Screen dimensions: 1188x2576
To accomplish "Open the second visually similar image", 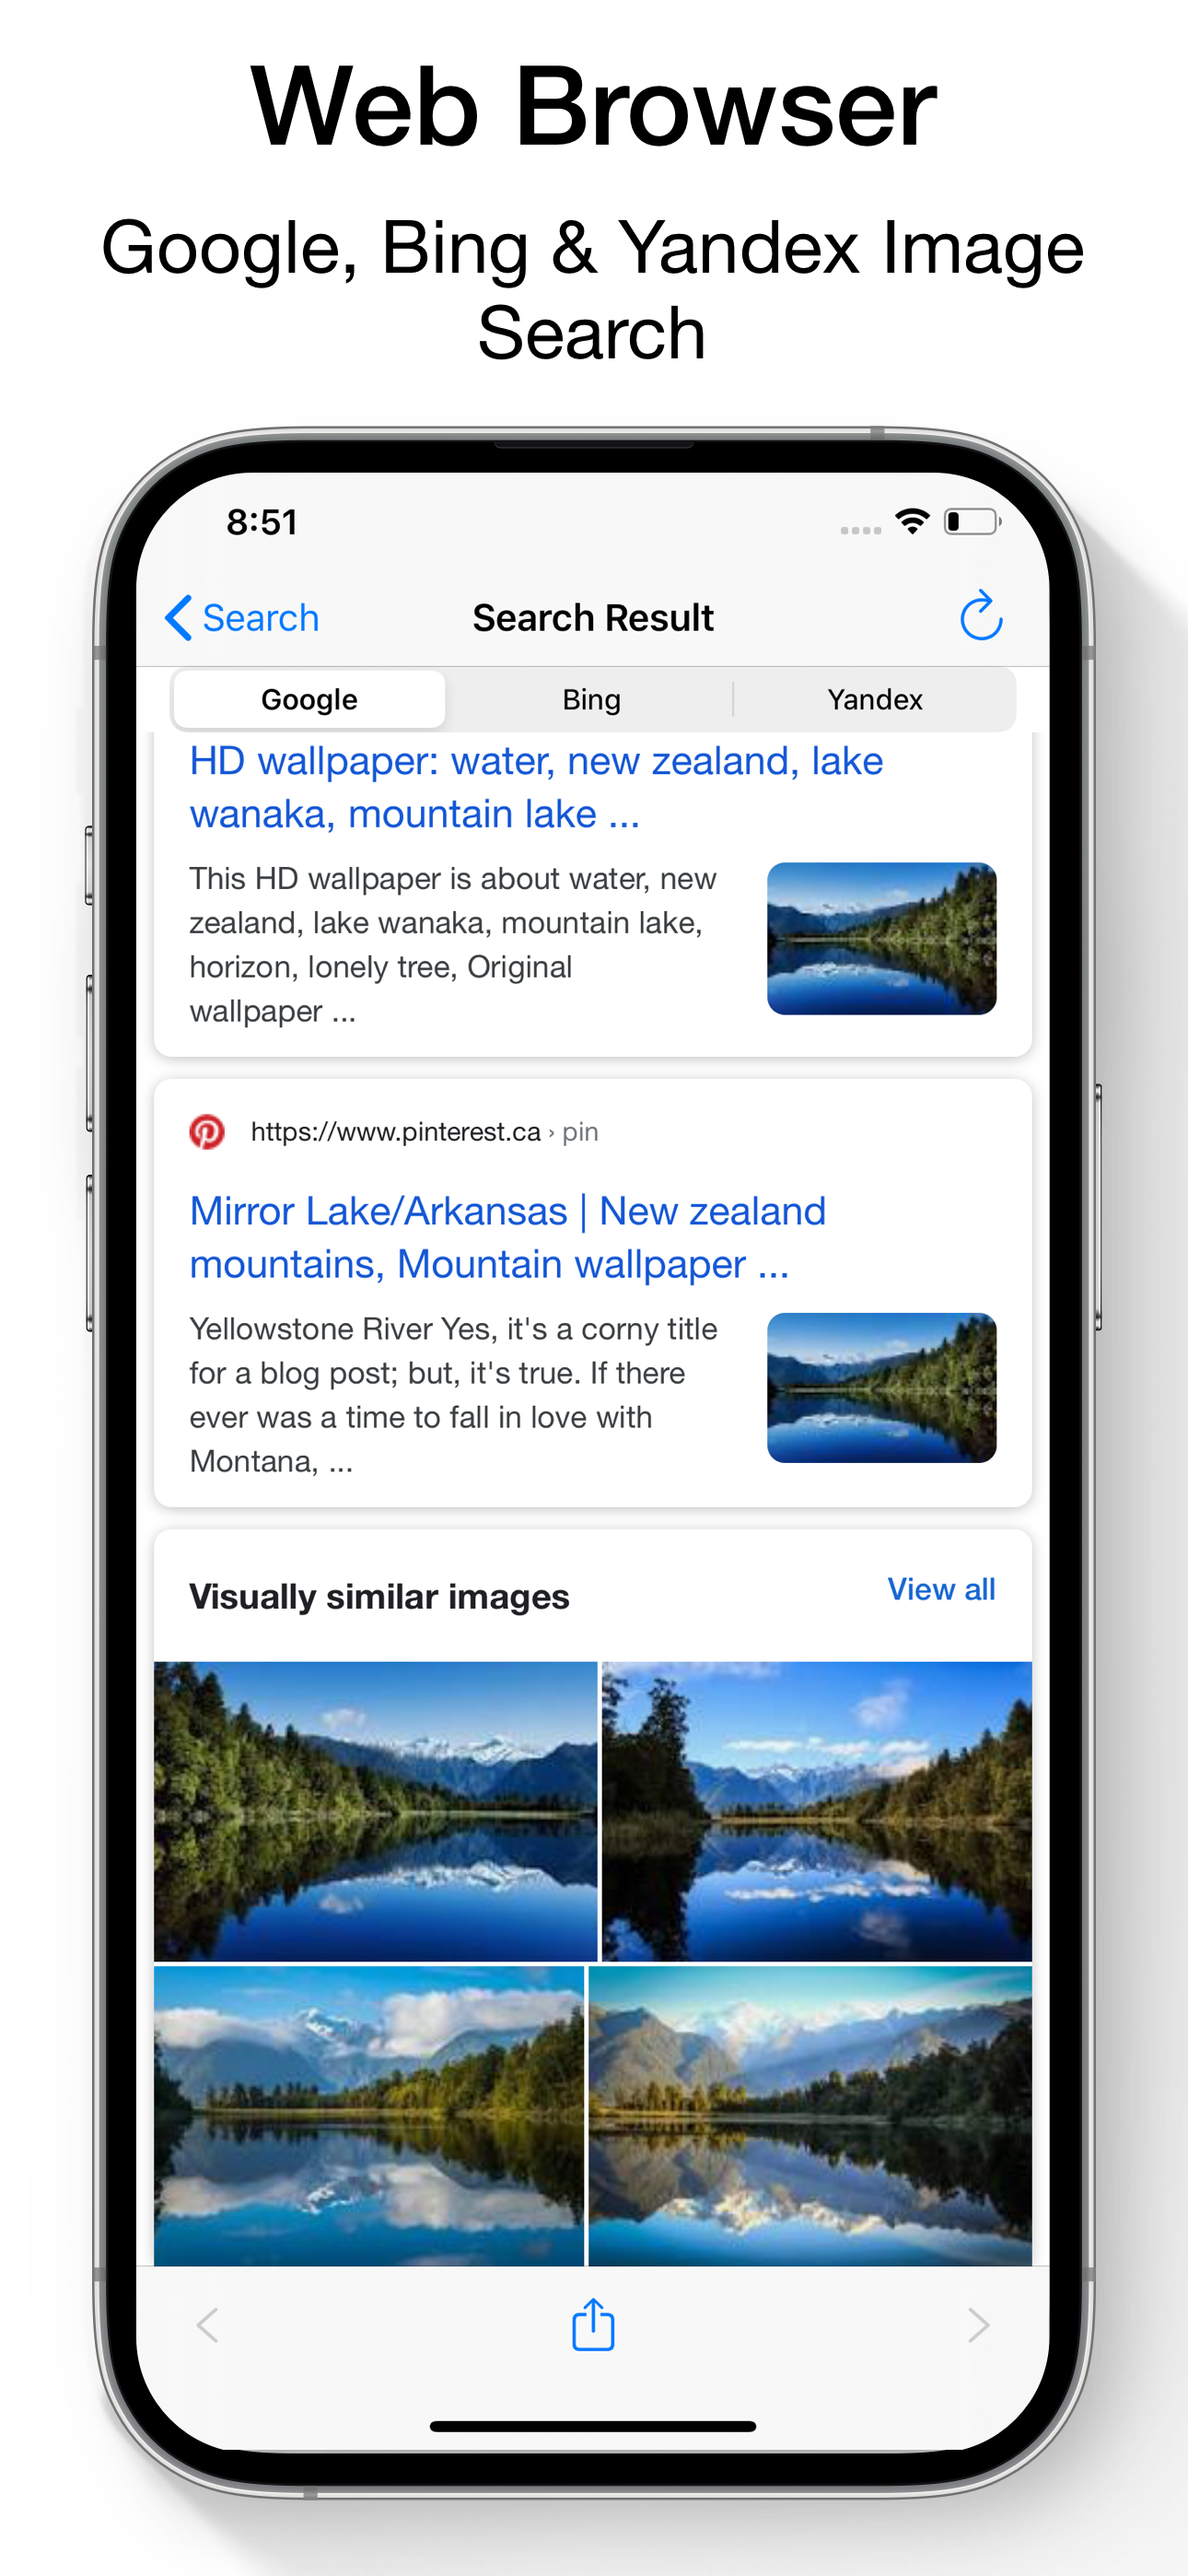I will click(816, 1811).
